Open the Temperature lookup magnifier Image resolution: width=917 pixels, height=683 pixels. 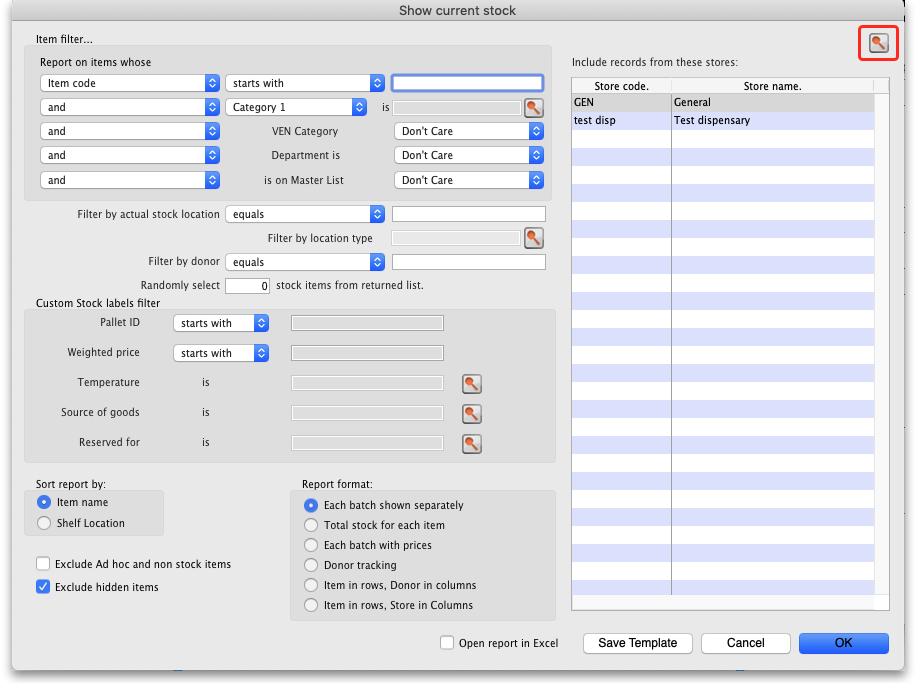point(471,384)
